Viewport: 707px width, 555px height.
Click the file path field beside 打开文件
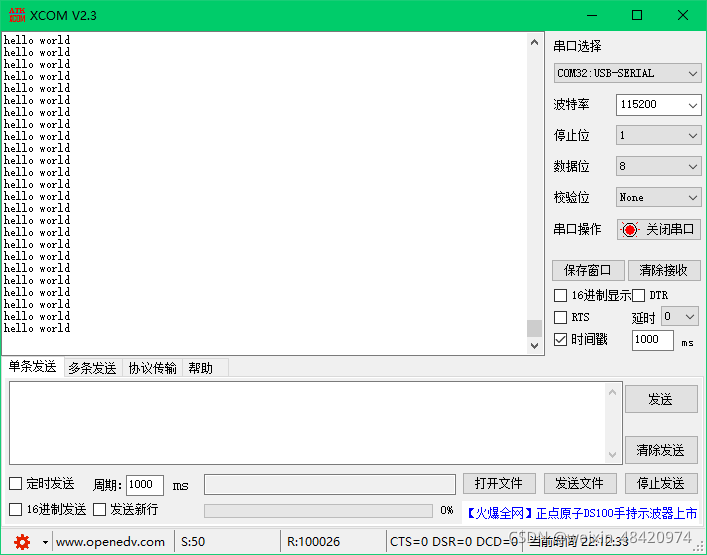[330, 485]
